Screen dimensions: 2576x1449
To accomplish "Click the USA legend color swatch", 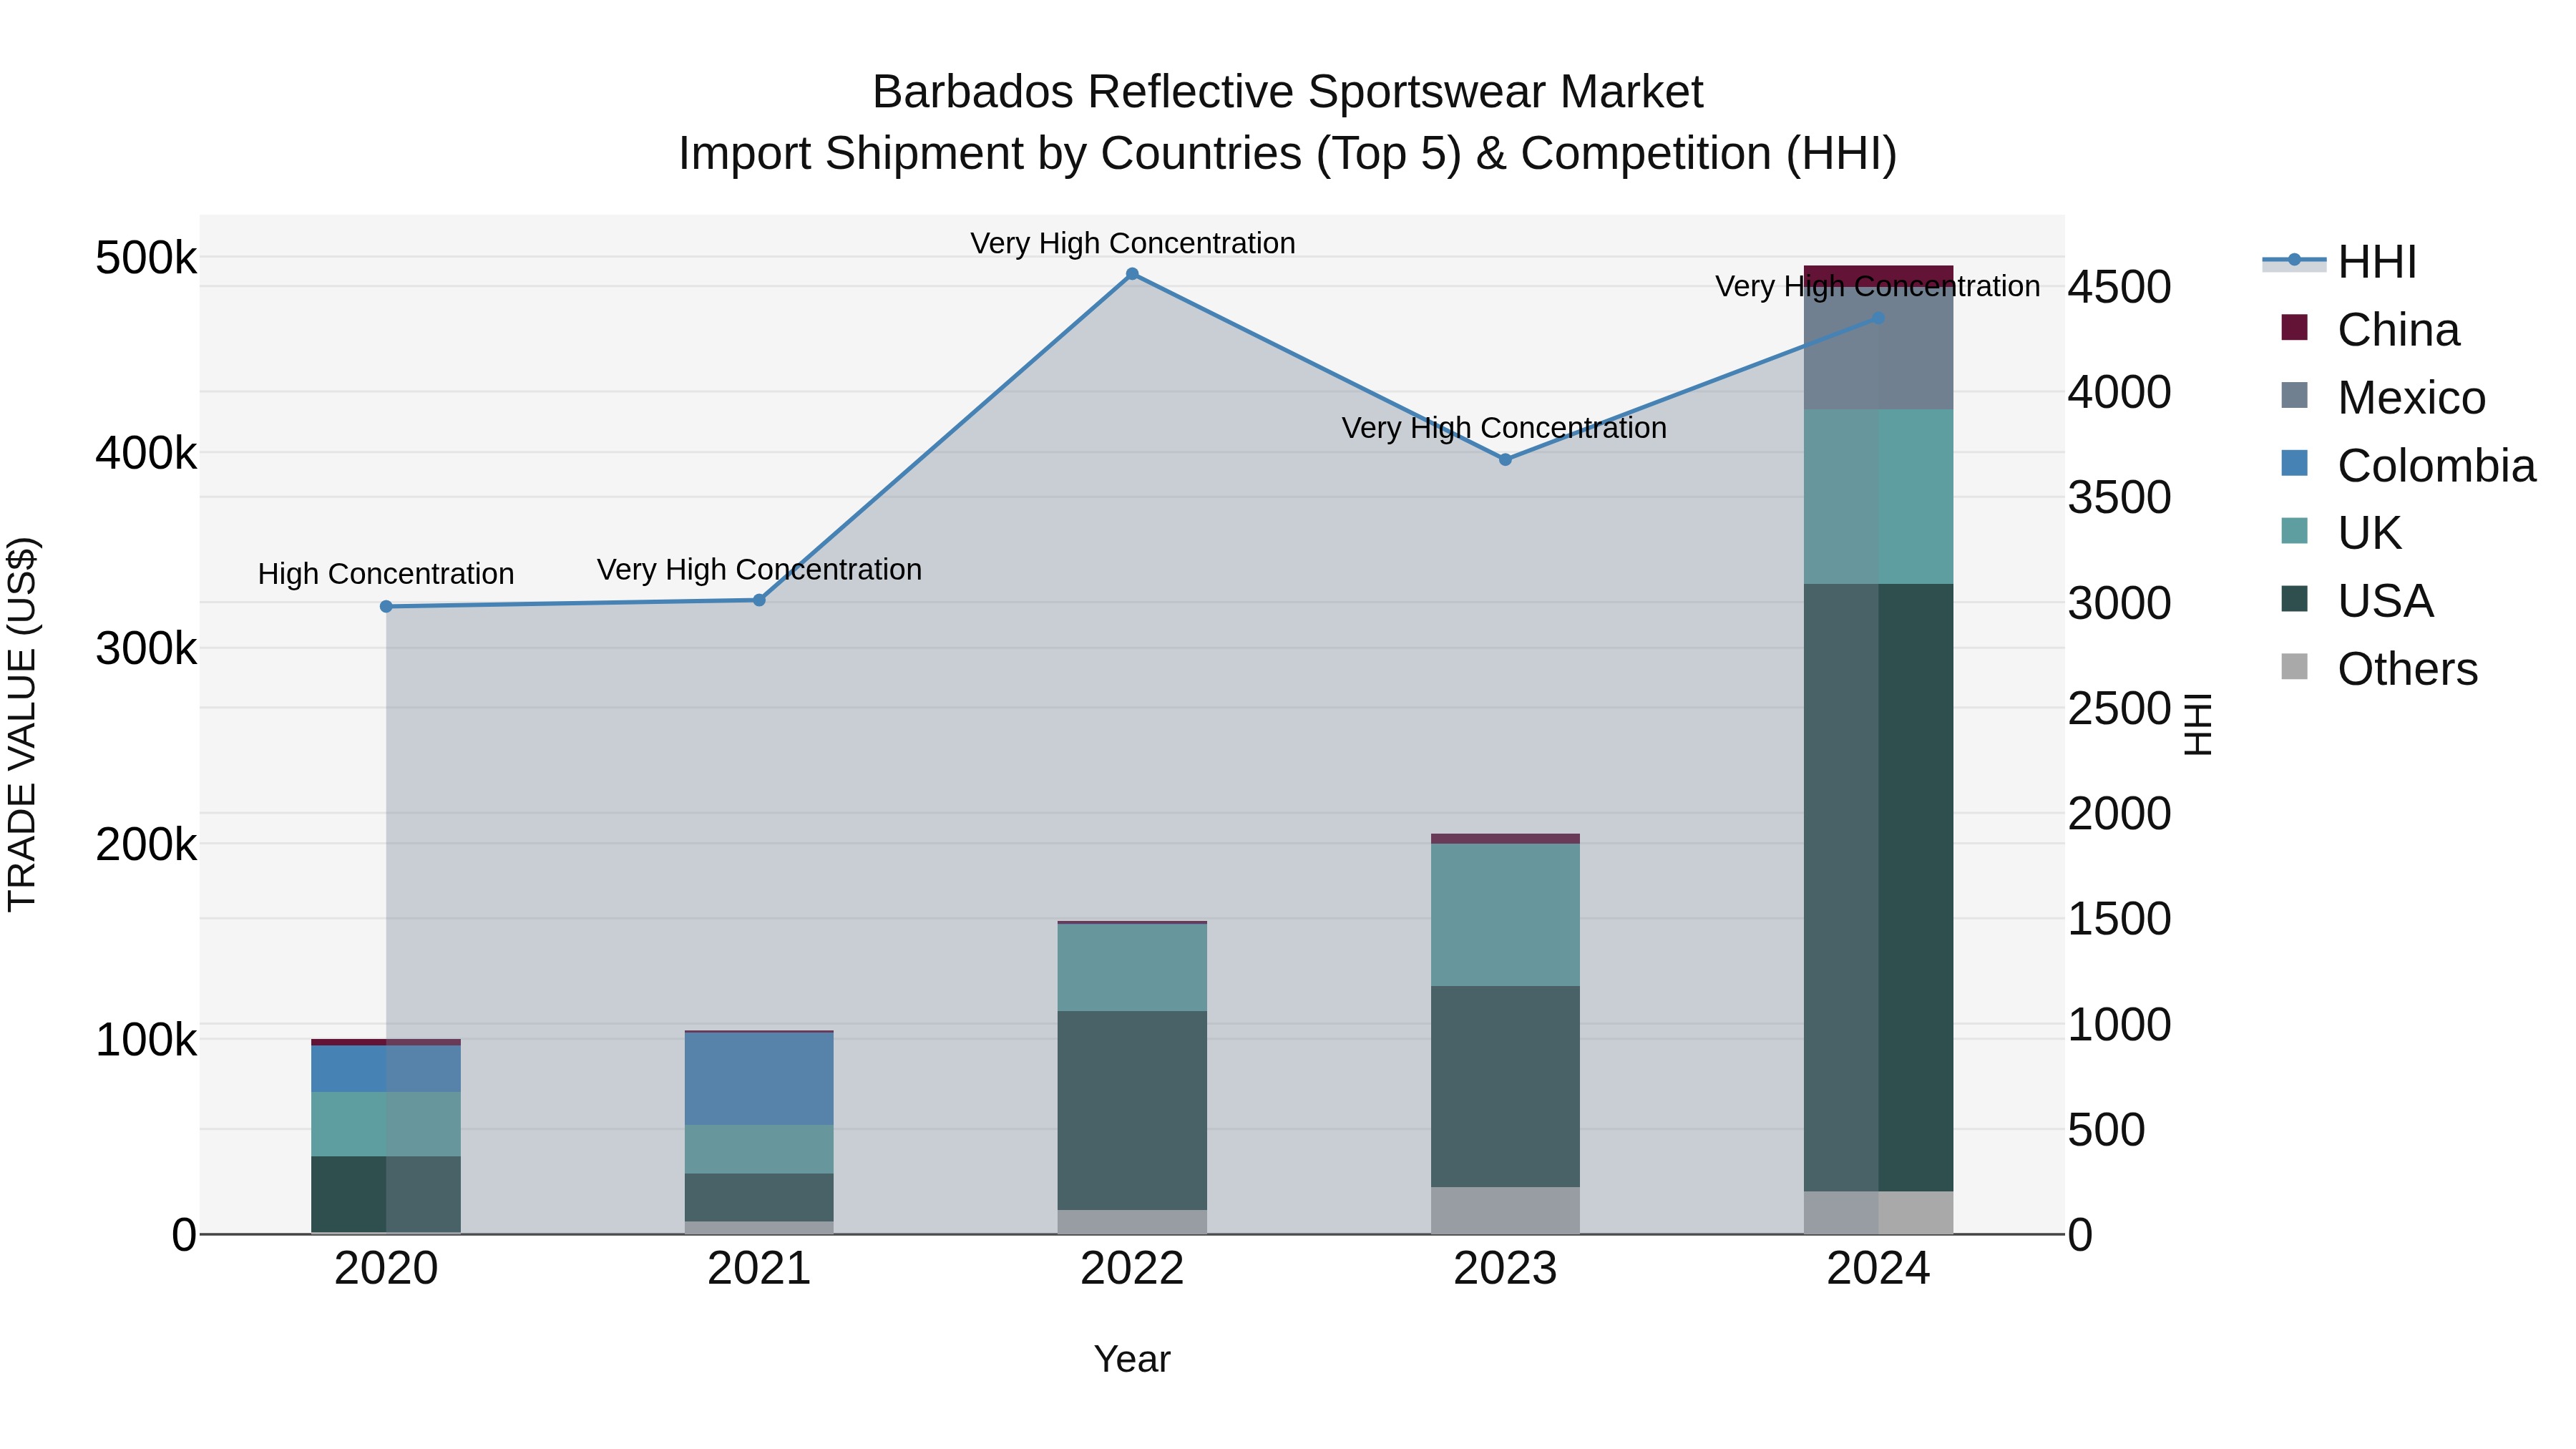I will pyautogui.click(x=2294, y=599).
